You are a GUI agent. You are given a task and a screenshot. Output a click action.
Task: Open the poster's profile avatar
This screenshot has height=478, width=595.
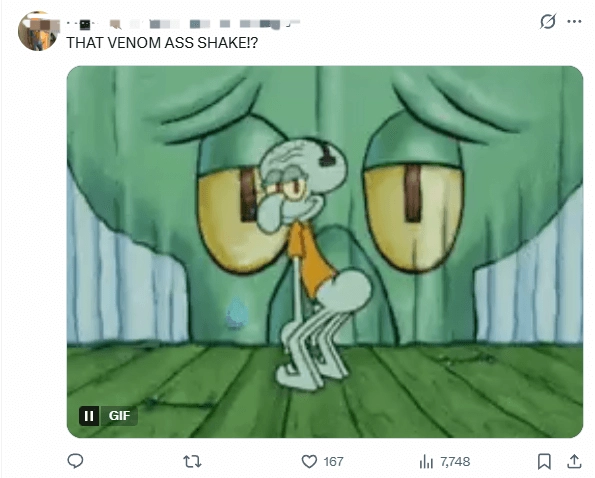click(37, 31)
